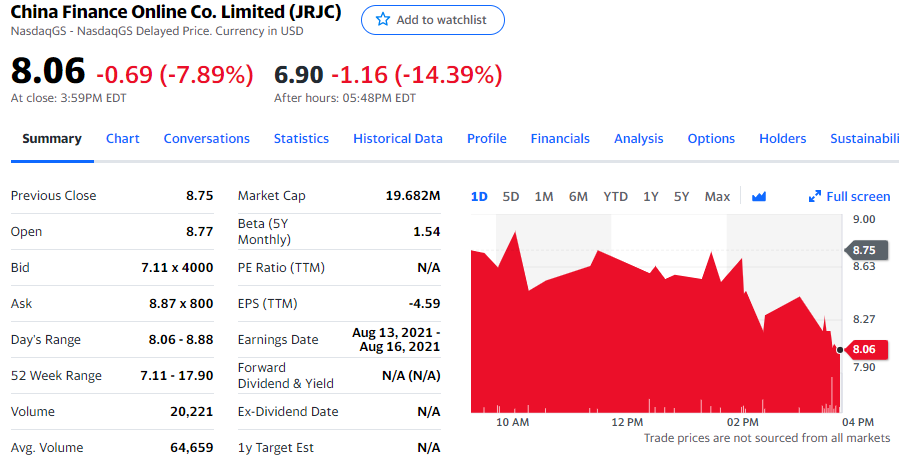Open the Chart tab
Screen dimensions: 899x466
click(123, 139)
